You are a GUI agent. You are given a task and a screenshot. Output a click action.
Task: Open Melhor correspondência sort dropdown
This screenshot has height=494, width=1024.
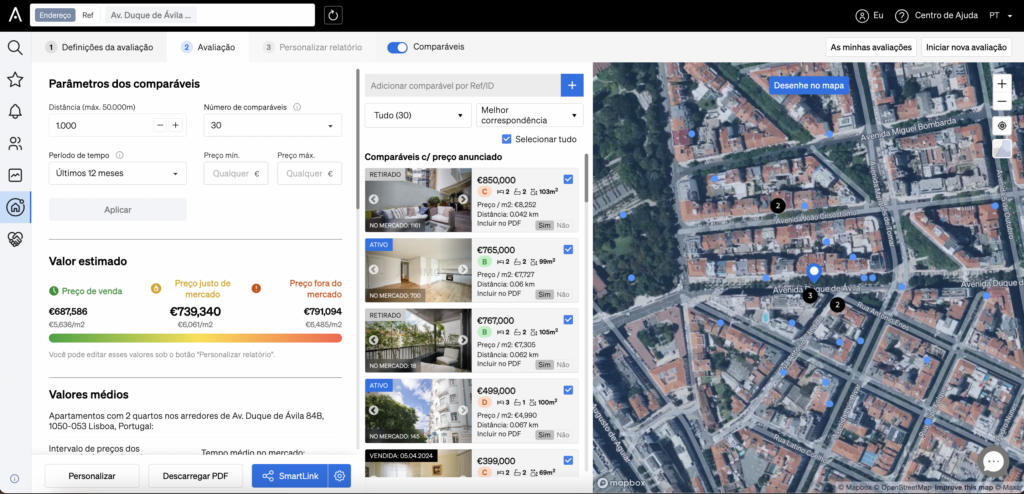click(x=530, y=115)
